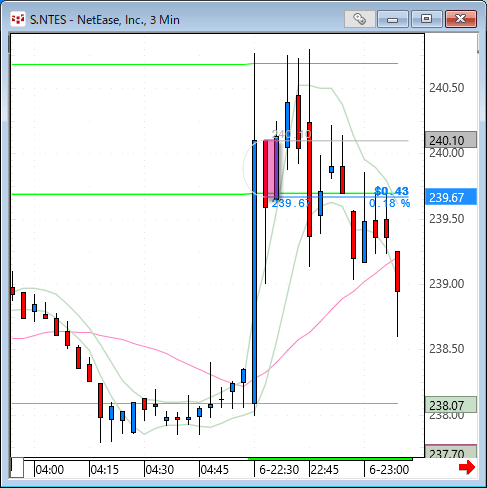This screenshot has height=488, width=487.
Task: Select the pink highlighted candle marker
Action: tap(271, 168)
